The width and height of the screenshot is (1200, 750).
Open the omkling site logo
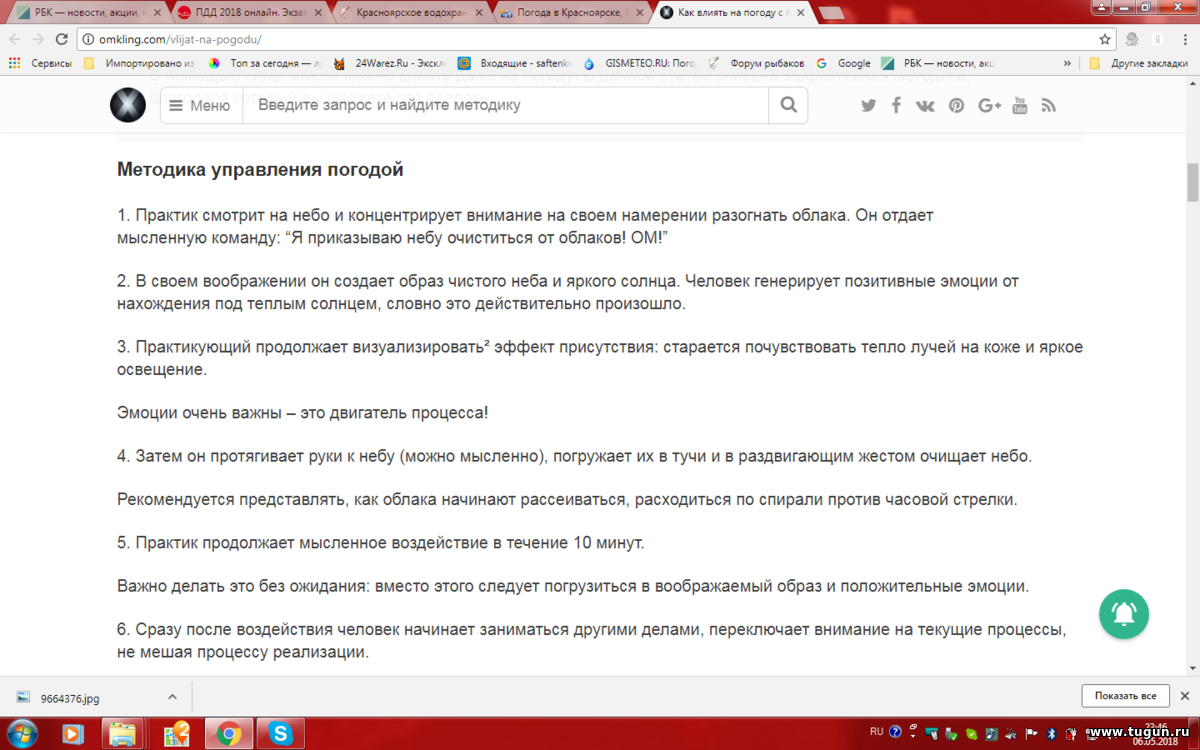click(128, 105)
